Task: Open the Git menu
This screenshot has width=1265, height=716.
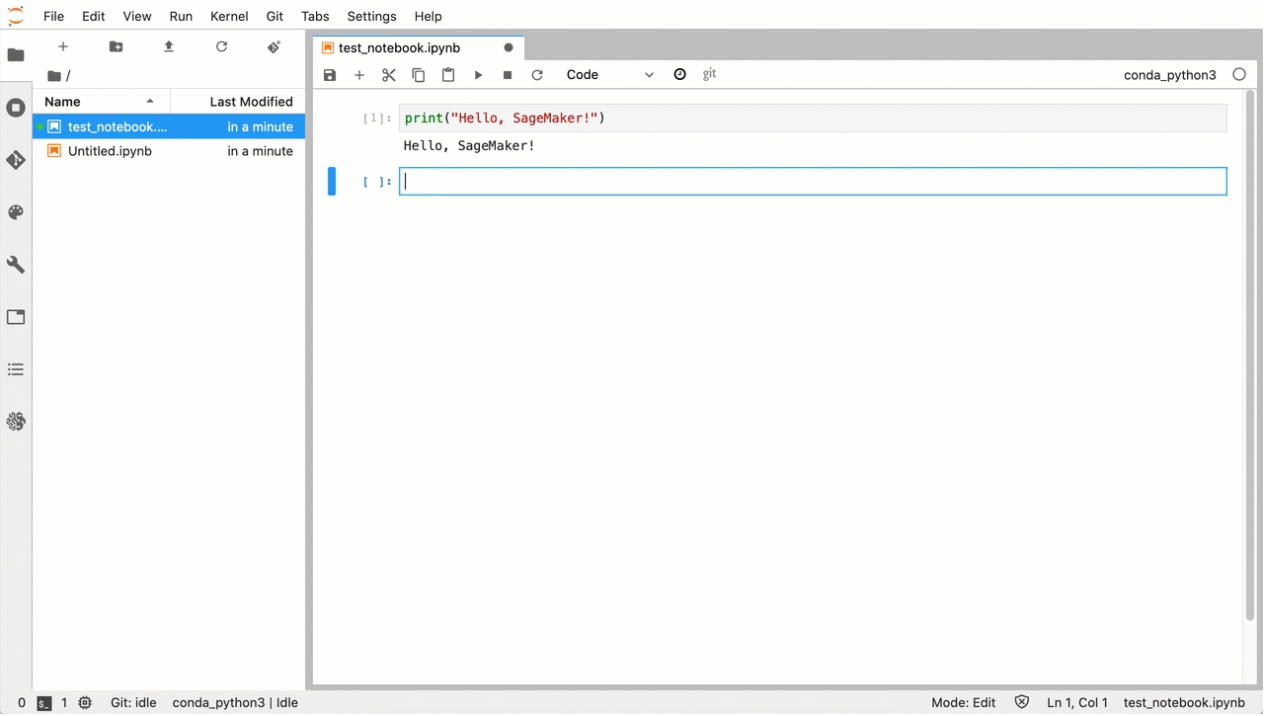Action: coord(275,16)
